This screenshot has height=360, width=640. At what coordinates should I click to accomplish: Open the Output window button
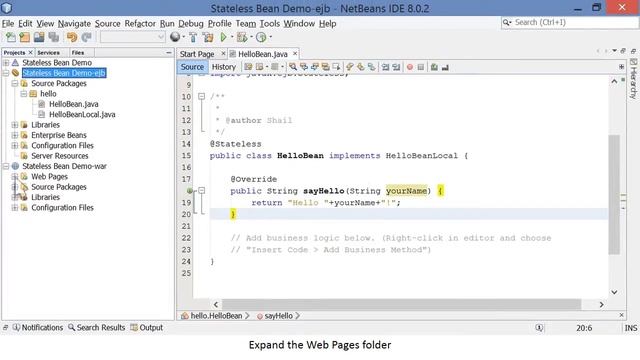coord(147,328)
